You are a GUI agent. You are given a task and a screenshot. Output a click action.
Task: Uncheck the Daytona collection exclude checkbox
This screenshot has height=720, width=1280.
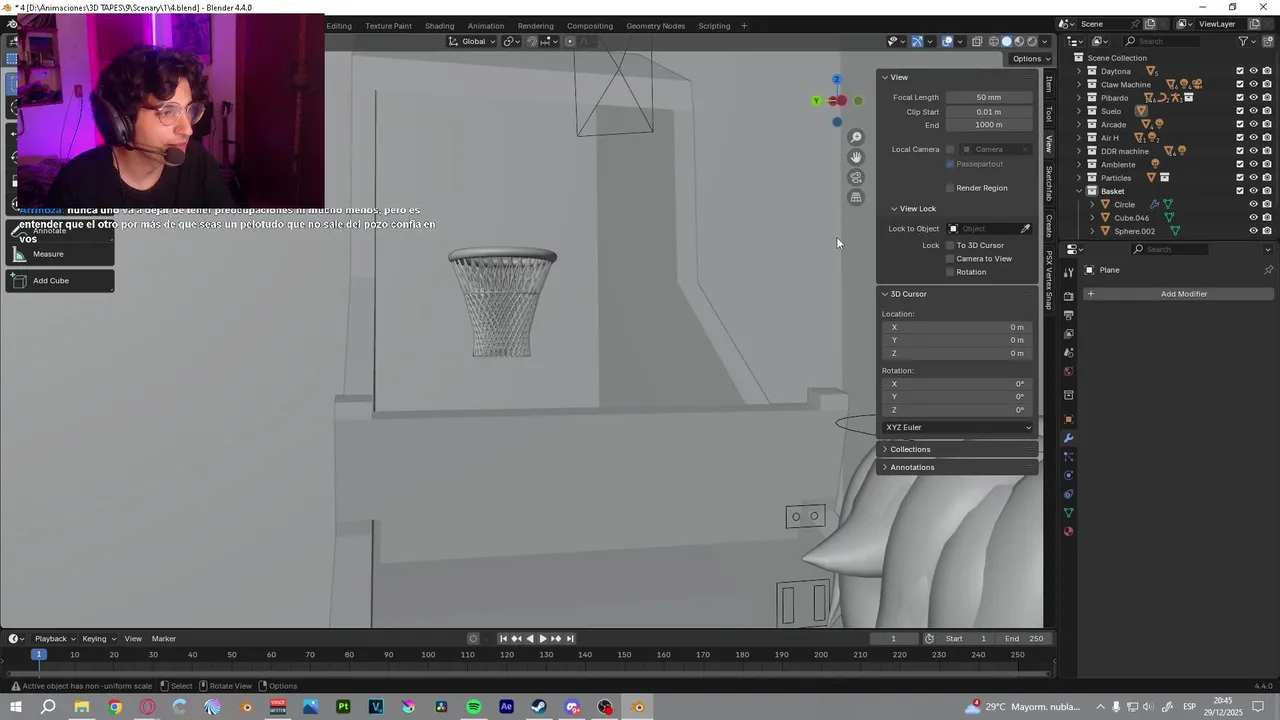click(1240, 71)
